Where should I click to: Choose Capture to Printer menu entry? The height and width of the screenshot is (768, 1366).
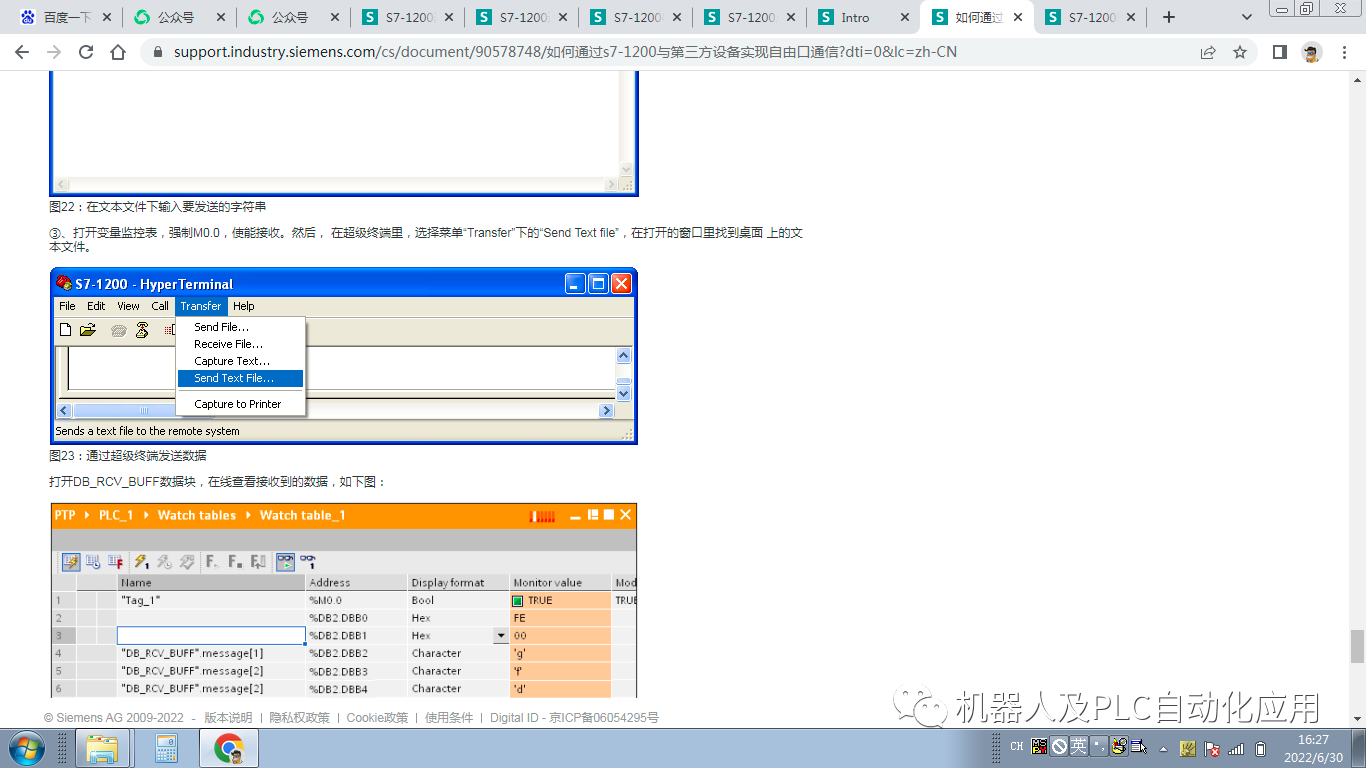[x=240, y=404]
